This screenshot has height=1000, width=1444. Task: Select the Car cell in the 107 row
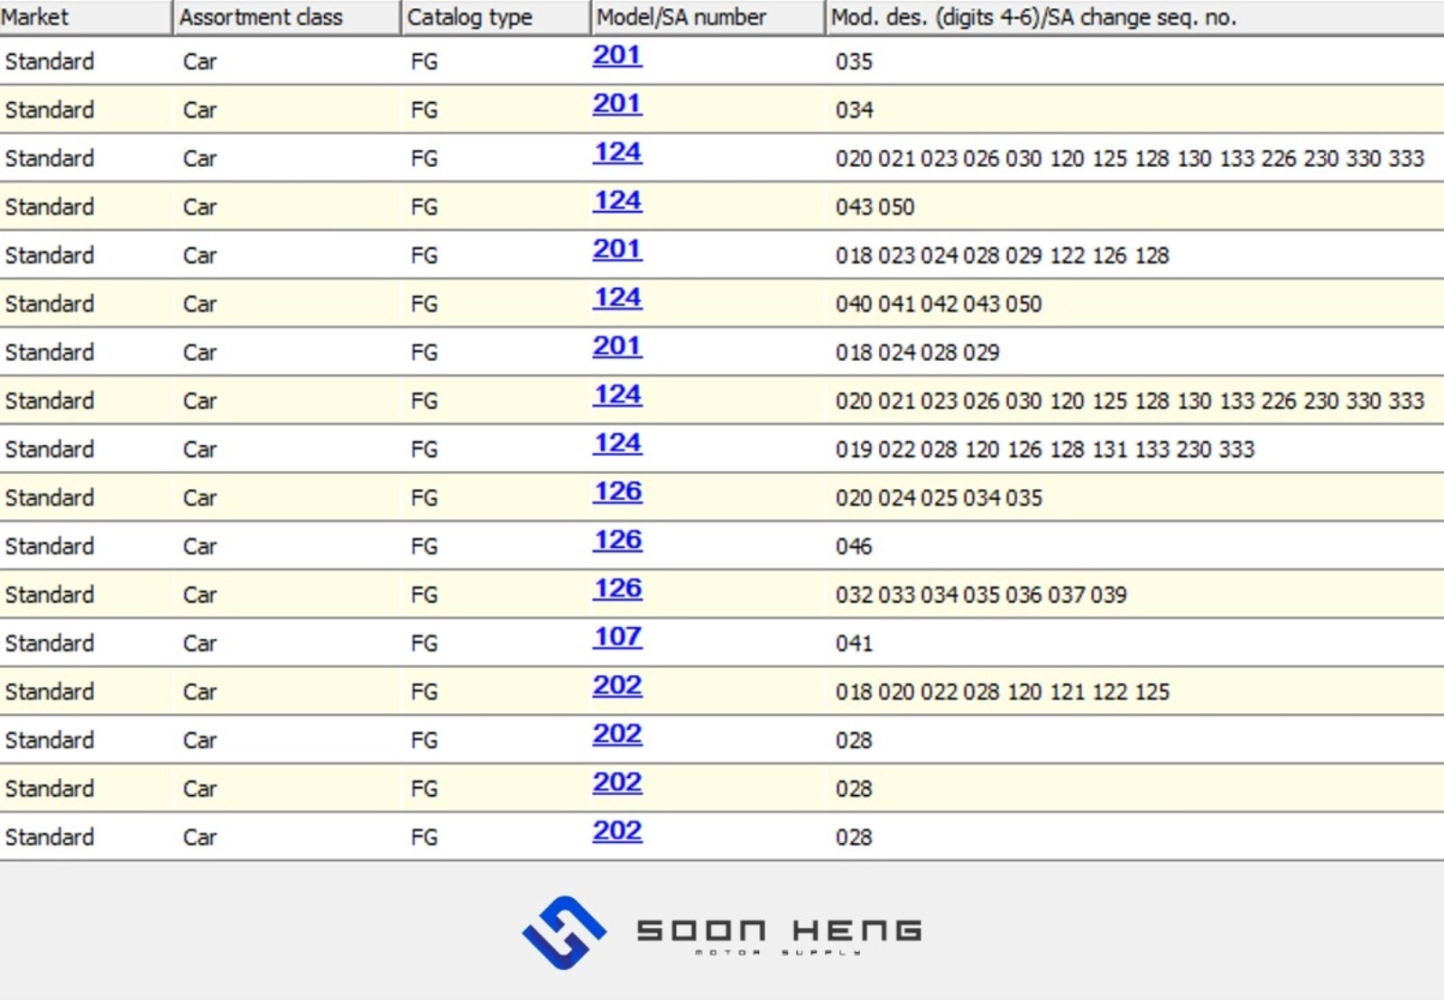click(x=200, y=644)
